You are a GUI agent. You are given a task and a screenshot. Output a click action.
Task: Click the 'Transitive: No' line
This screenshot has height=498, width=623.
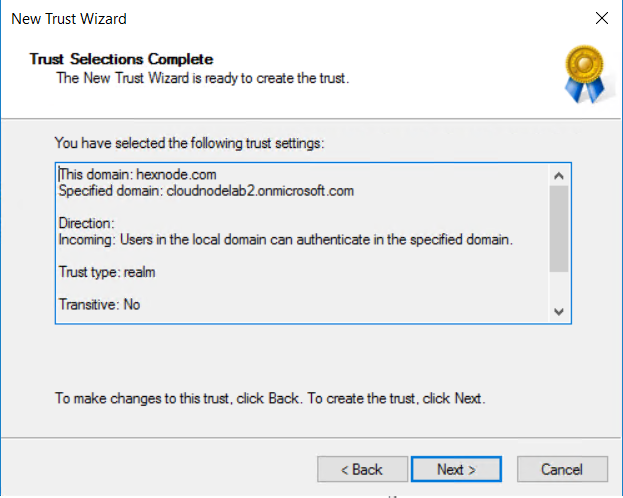(99, 304)
